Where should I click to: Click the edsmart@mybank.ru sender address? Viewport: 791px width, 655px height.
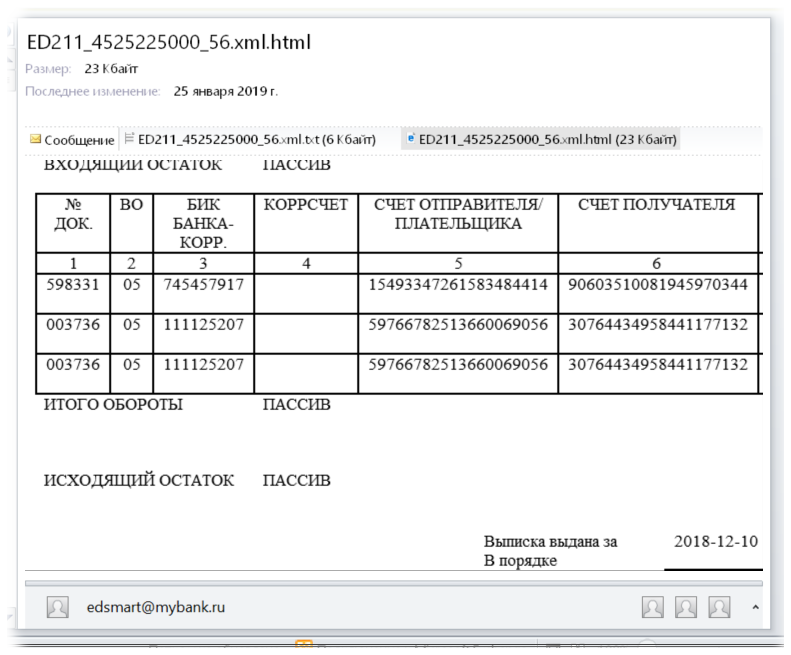[x=155, y=607]
